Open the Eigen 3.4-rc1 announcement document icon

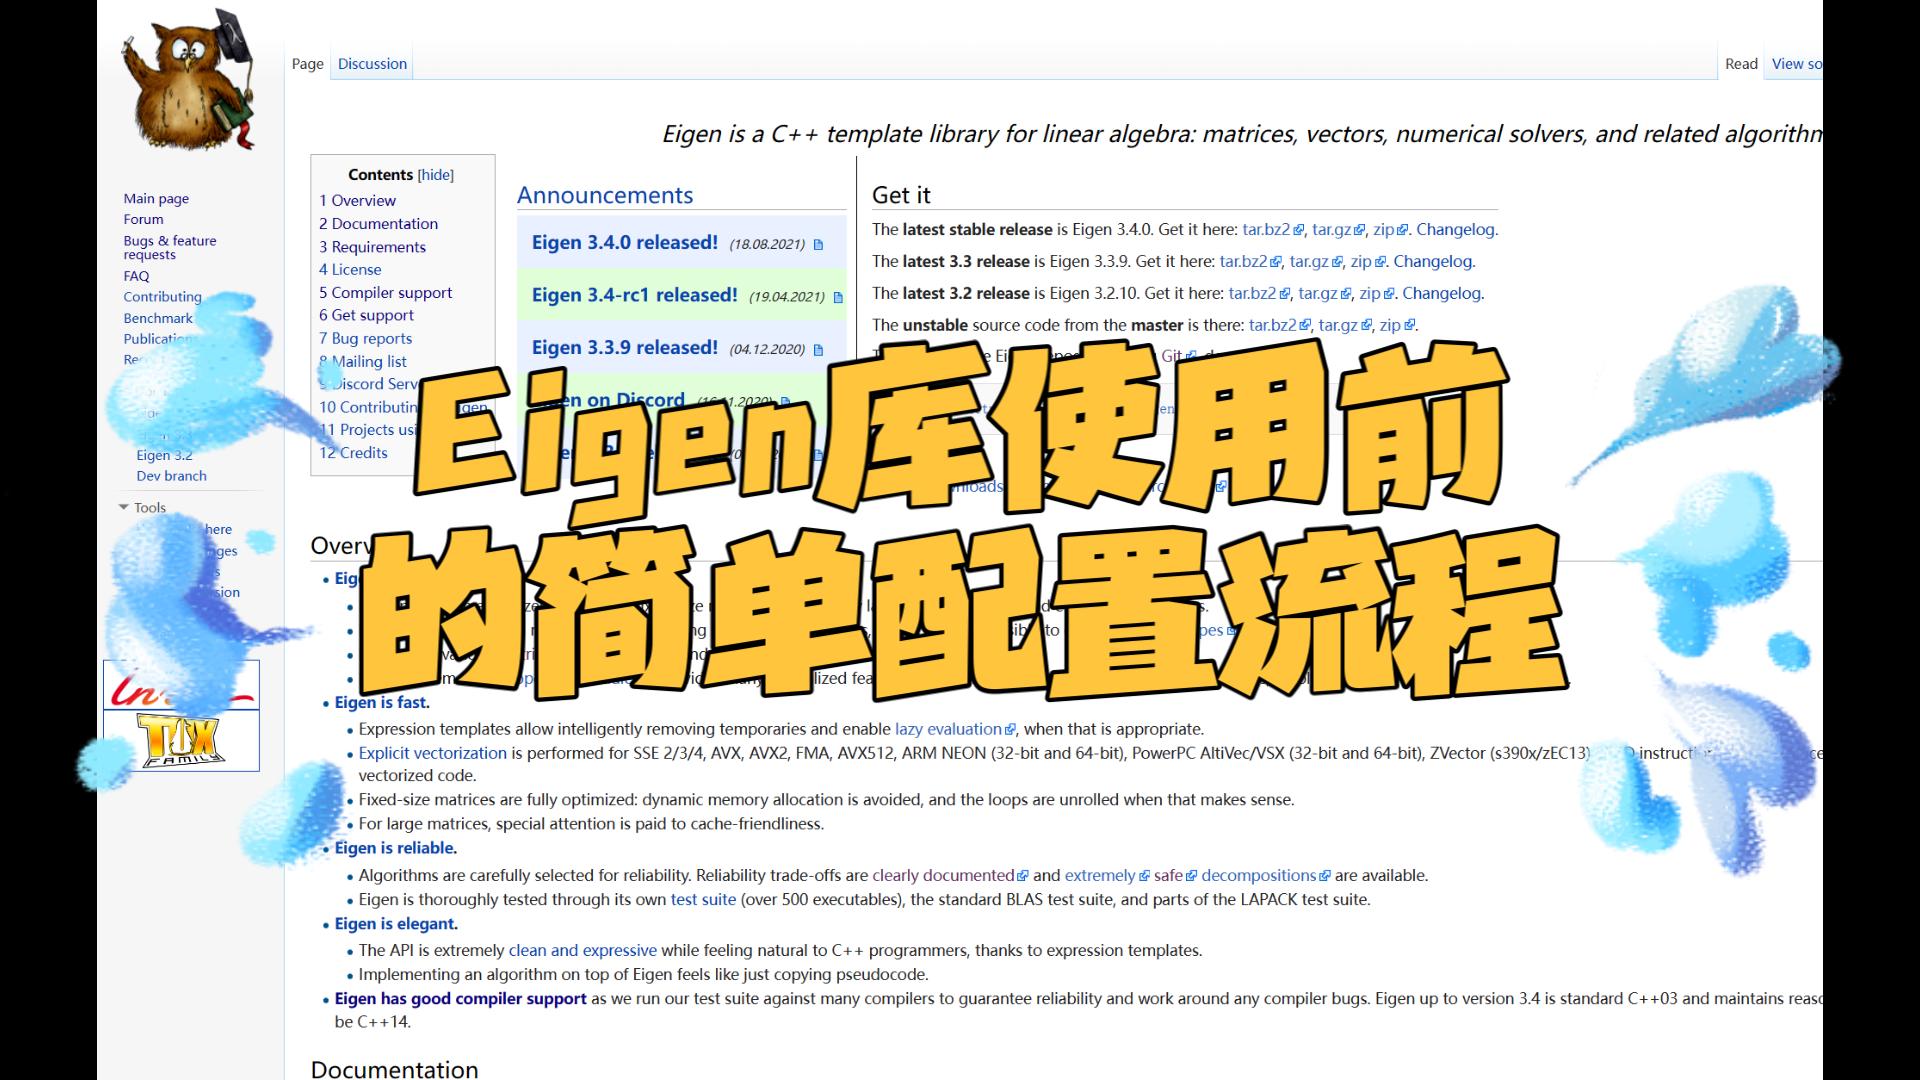pyautogui.click(x=838, y=297)
